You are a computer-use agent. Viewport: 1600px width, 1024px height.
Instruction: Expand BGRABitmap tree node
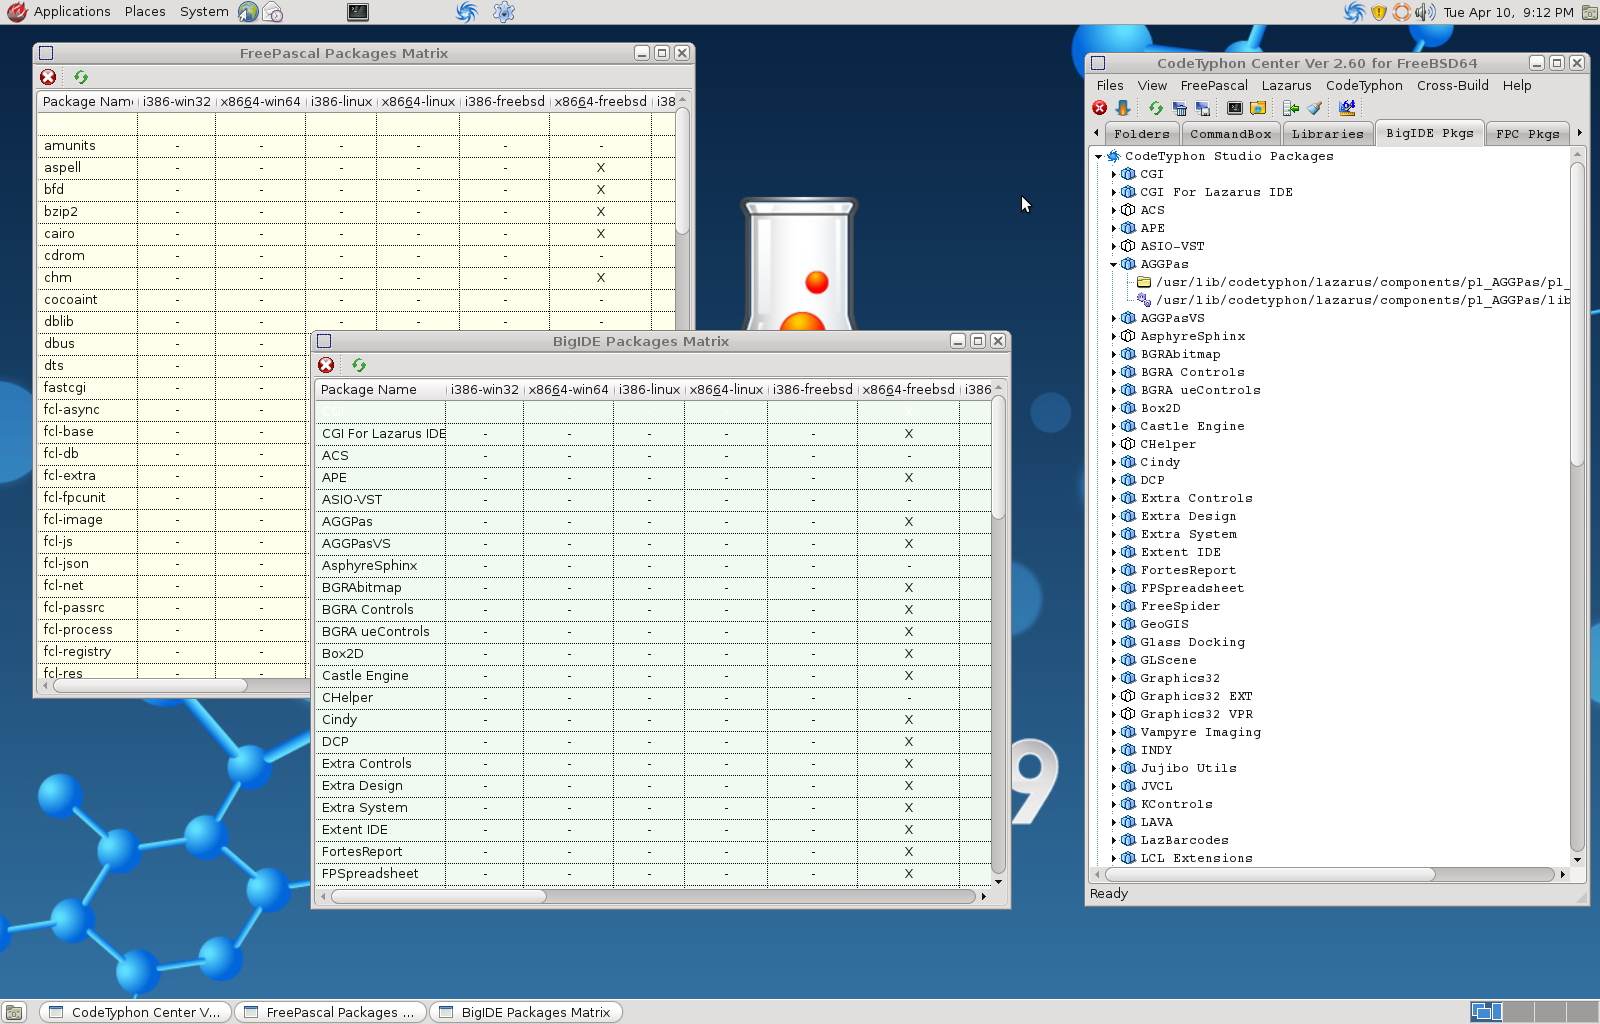click(1113, 354)
